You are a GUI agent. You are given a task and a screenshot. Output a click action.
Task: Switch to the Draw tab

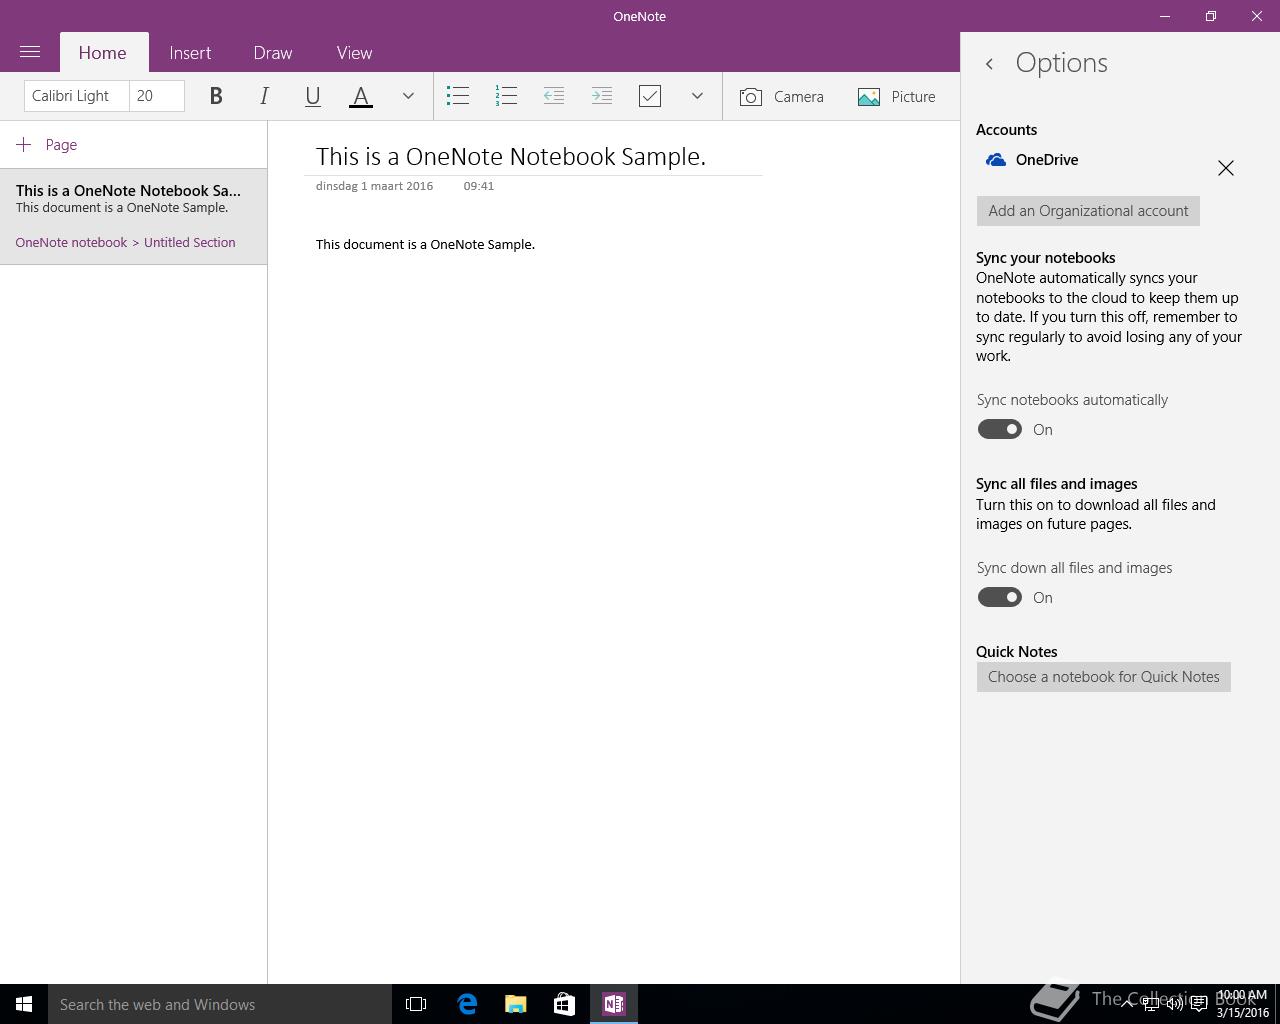click(273, 53)
